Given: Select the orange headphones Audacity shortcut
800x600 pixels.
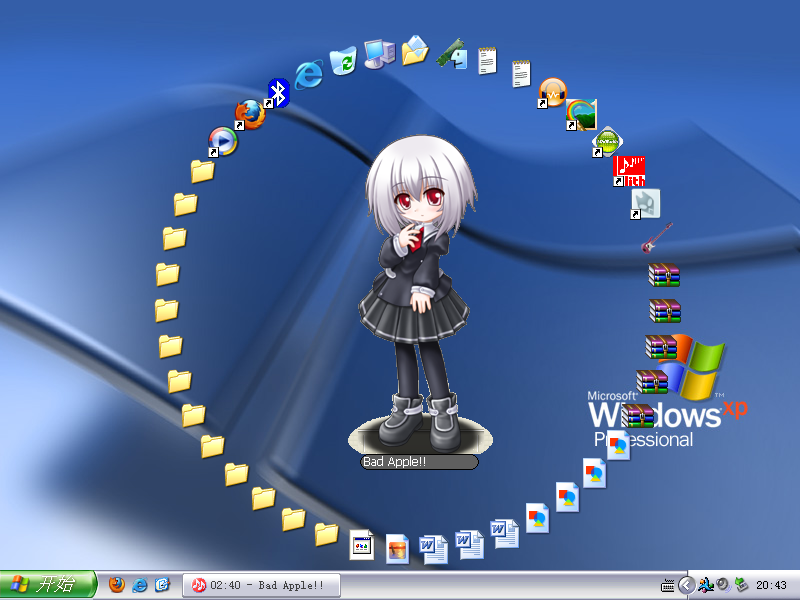Looking at the screenshot, I should pos(553,92).
